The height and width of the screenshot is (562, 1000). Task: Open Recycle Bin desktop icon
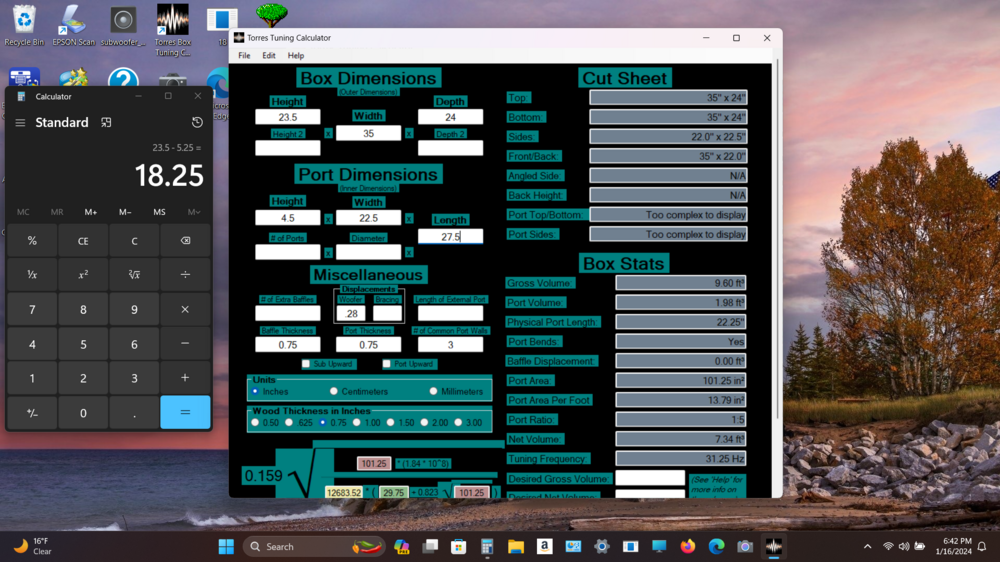click(x=24, y=26)
